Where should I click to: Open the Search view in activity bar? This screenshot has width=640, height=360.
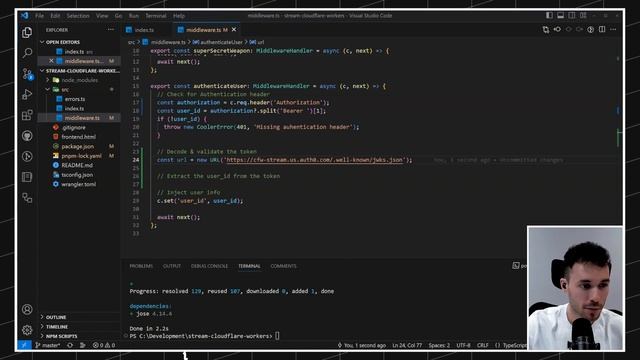click(27, 53)
